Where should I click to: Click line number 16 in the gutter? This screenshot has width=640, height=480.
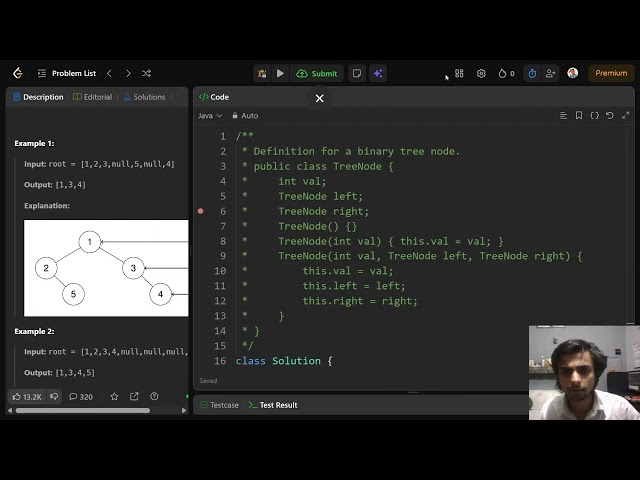(x=220, y=361)
